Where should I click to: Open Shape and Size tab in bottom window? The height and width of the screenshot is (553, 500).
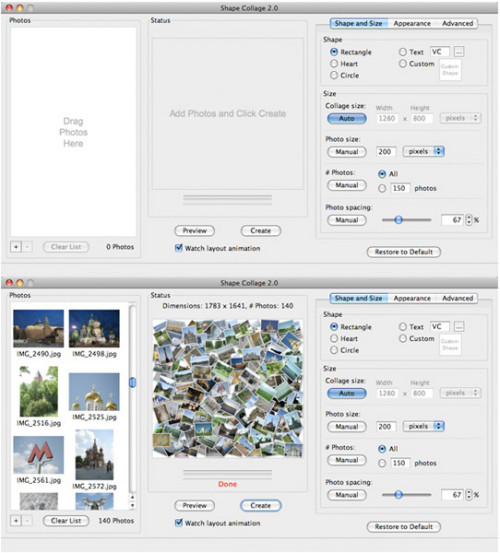pos(359,298)
